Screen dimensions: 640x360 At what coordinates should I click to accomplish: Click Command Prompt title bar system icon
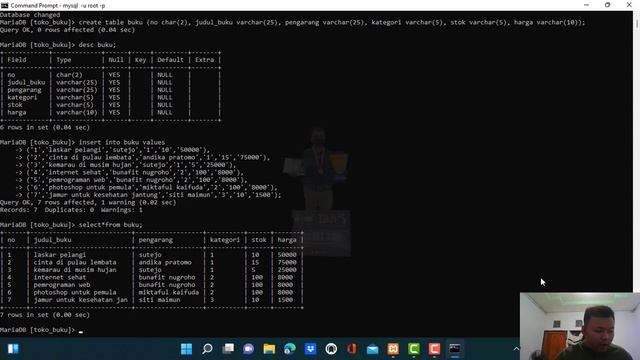[x=4, y=5]
